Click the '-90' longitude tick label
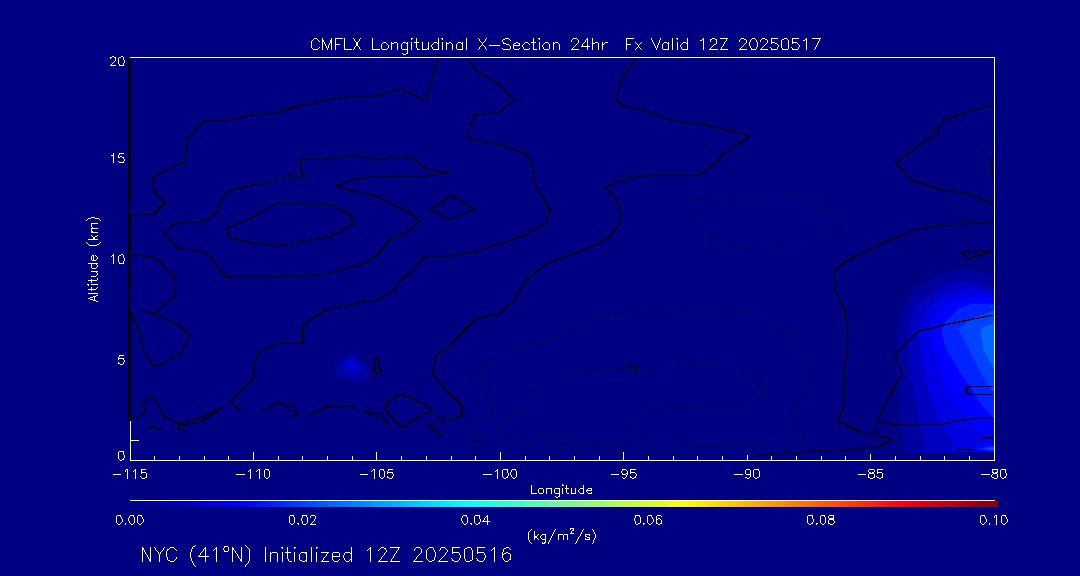The image size is (1080, 576). 747,476
